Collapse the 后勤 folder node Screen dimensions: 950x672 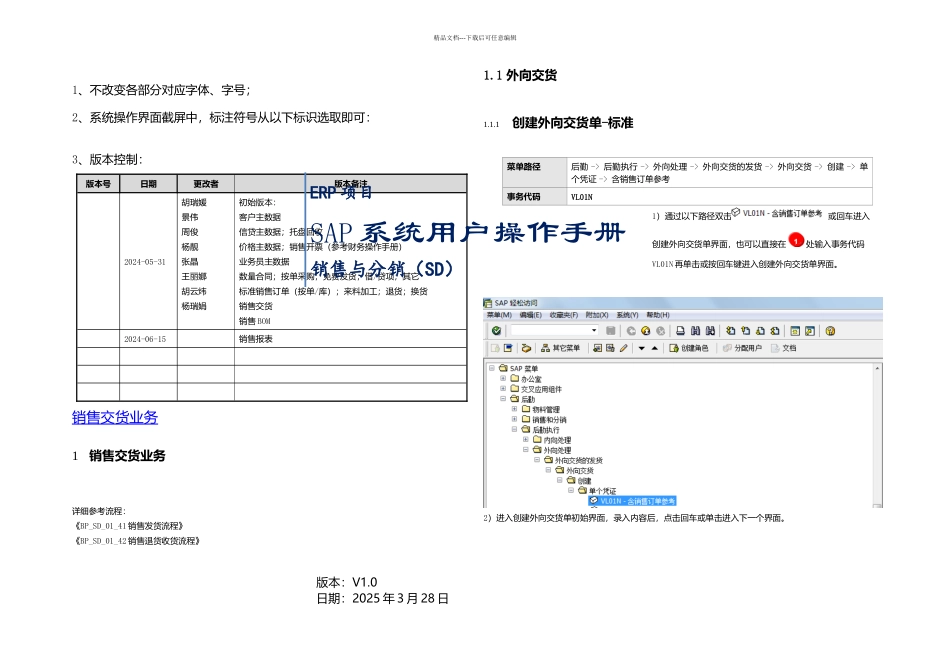click(503, 399)
